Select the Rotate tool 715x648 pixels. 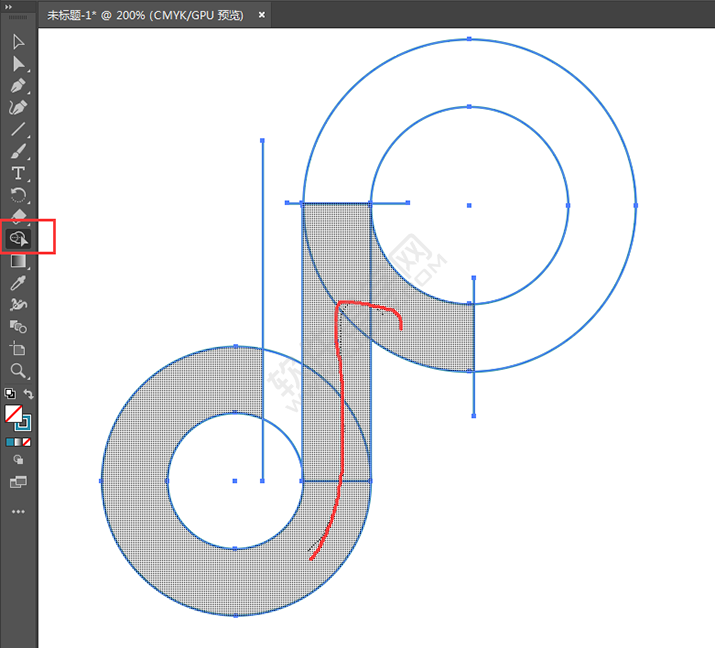click(x=18, y=195)
